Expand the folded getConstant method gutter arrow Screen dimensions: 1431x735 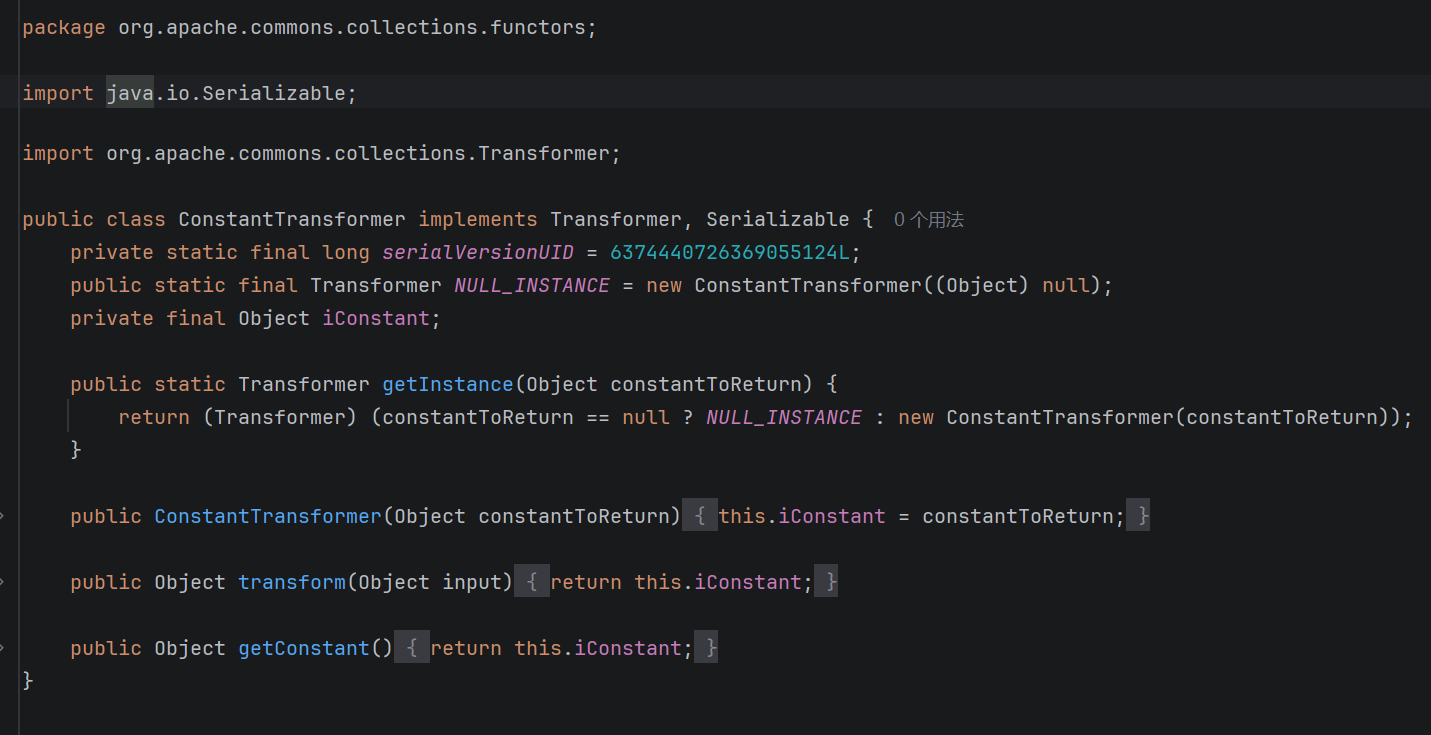point(2,648)
